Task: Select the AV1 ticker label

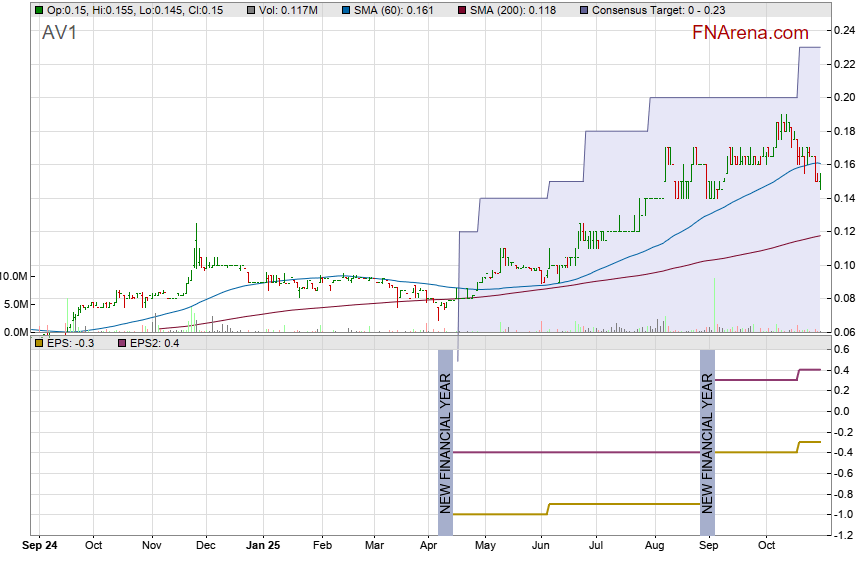Action: (x=59, y=32)
